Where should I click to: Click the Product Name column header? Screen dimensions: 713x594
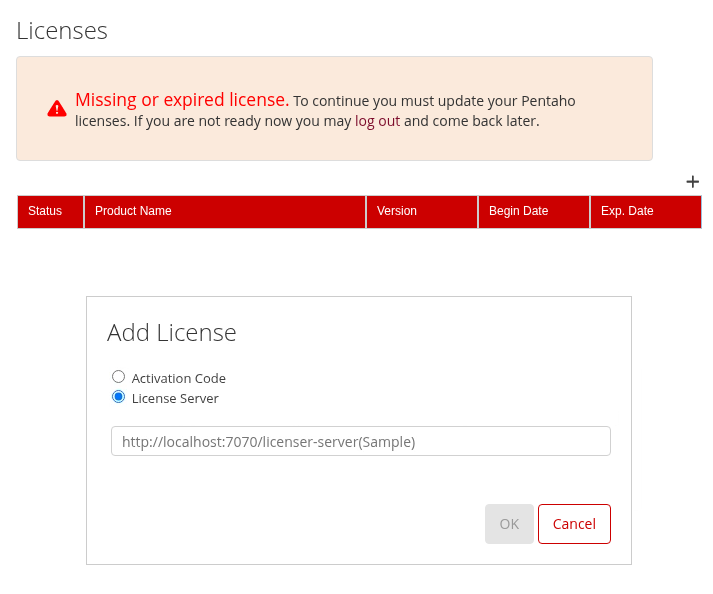[x=133, y=211]
